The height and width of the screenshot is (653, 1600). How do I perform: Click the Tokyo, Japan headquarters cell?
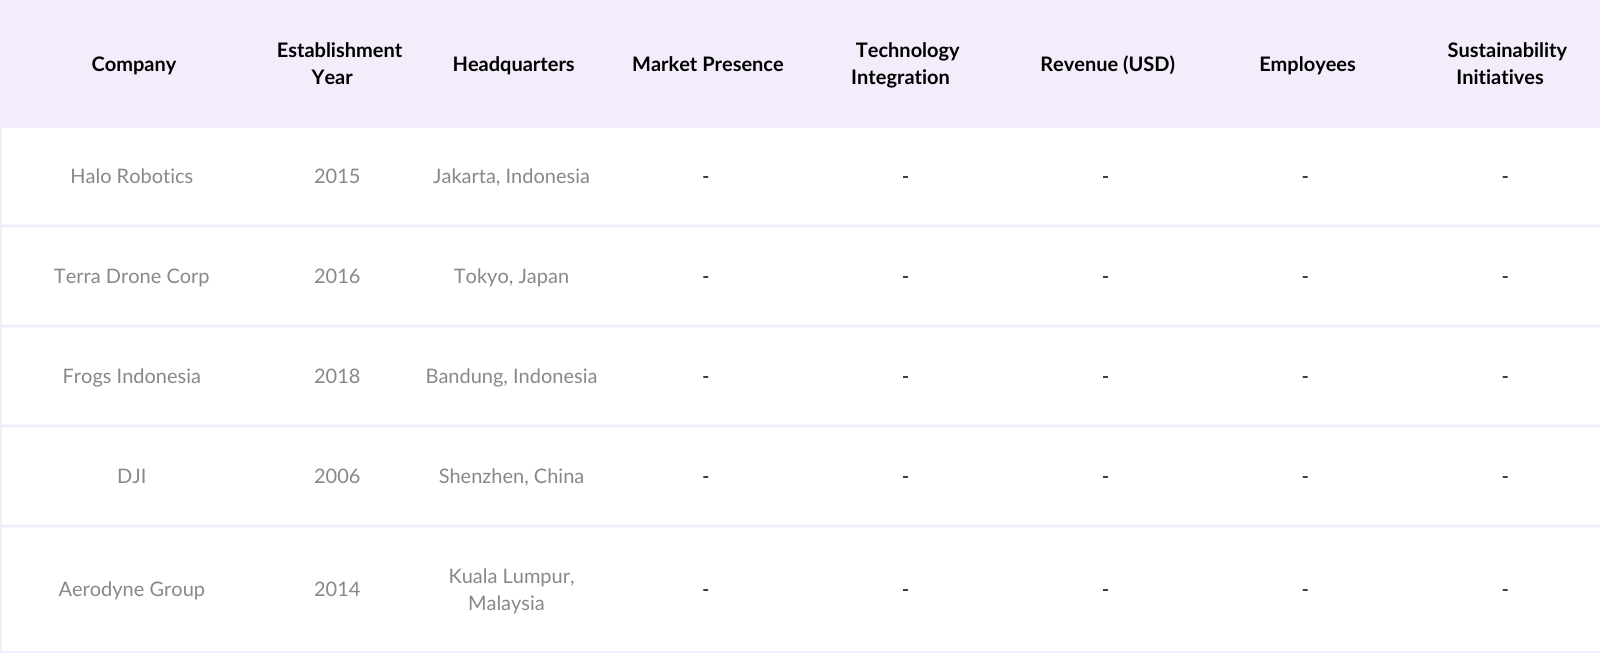511,276
